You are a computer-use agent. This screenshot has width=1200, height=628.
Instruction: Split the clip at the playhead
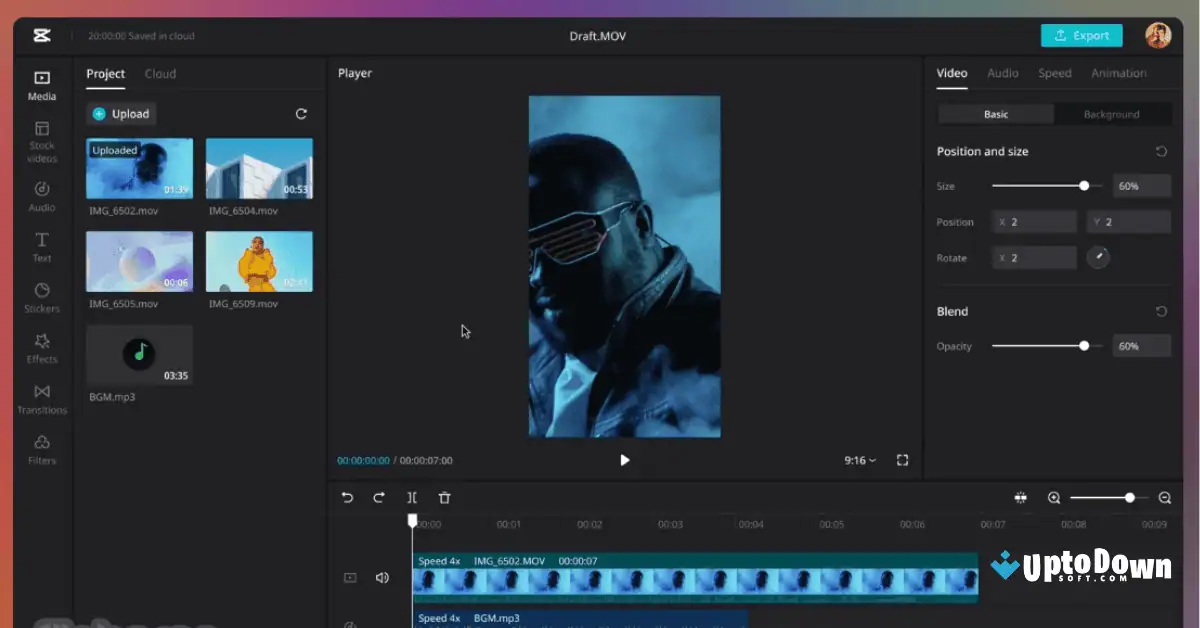pyautogui.click(x=412, y=497)
